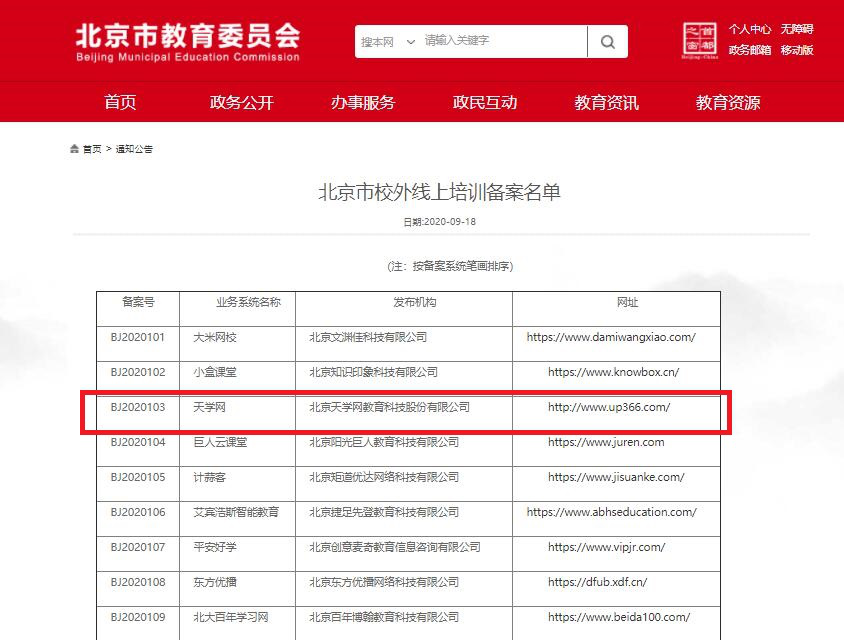
Task: Open the 首页 main navigation item
Action: (120, 102)
